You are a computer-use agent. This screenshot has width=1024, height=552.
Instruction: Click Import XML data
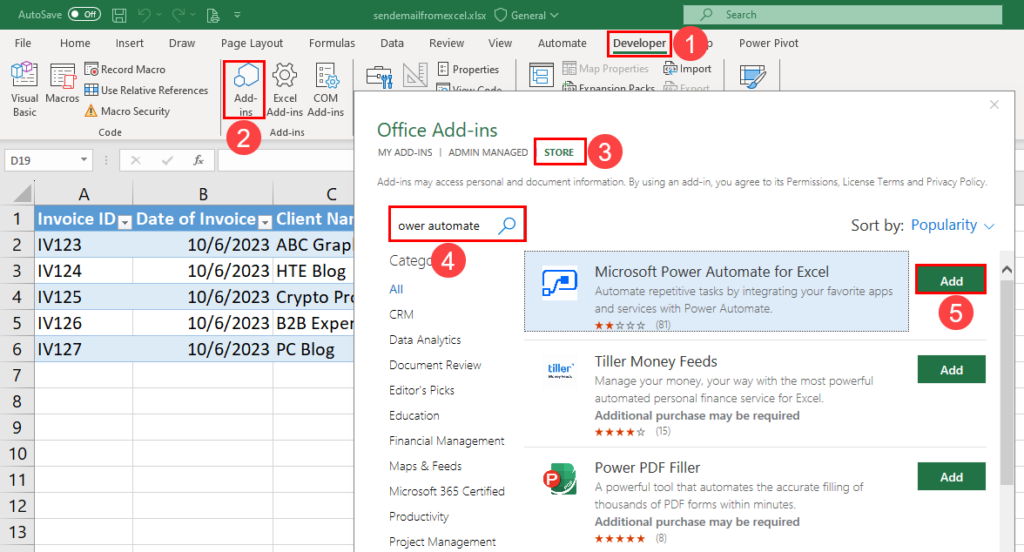coord(688,69)
